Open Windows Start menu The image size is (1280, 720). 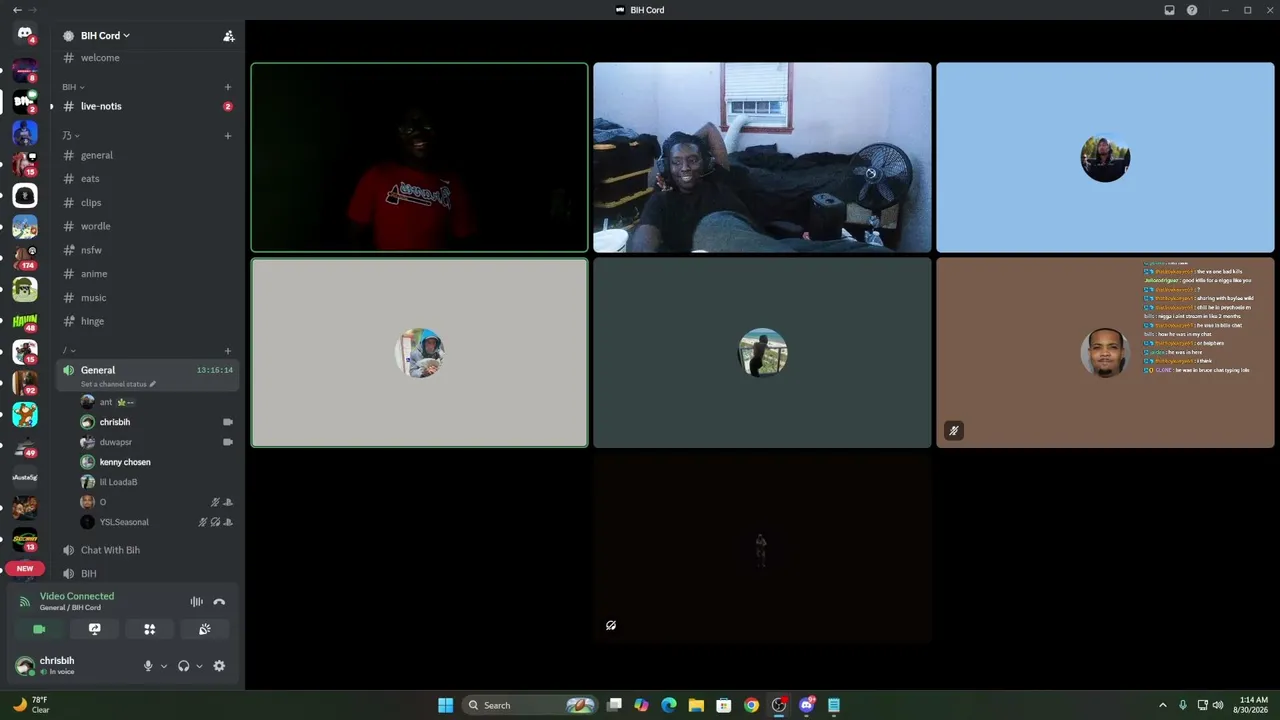coord(445,705)
